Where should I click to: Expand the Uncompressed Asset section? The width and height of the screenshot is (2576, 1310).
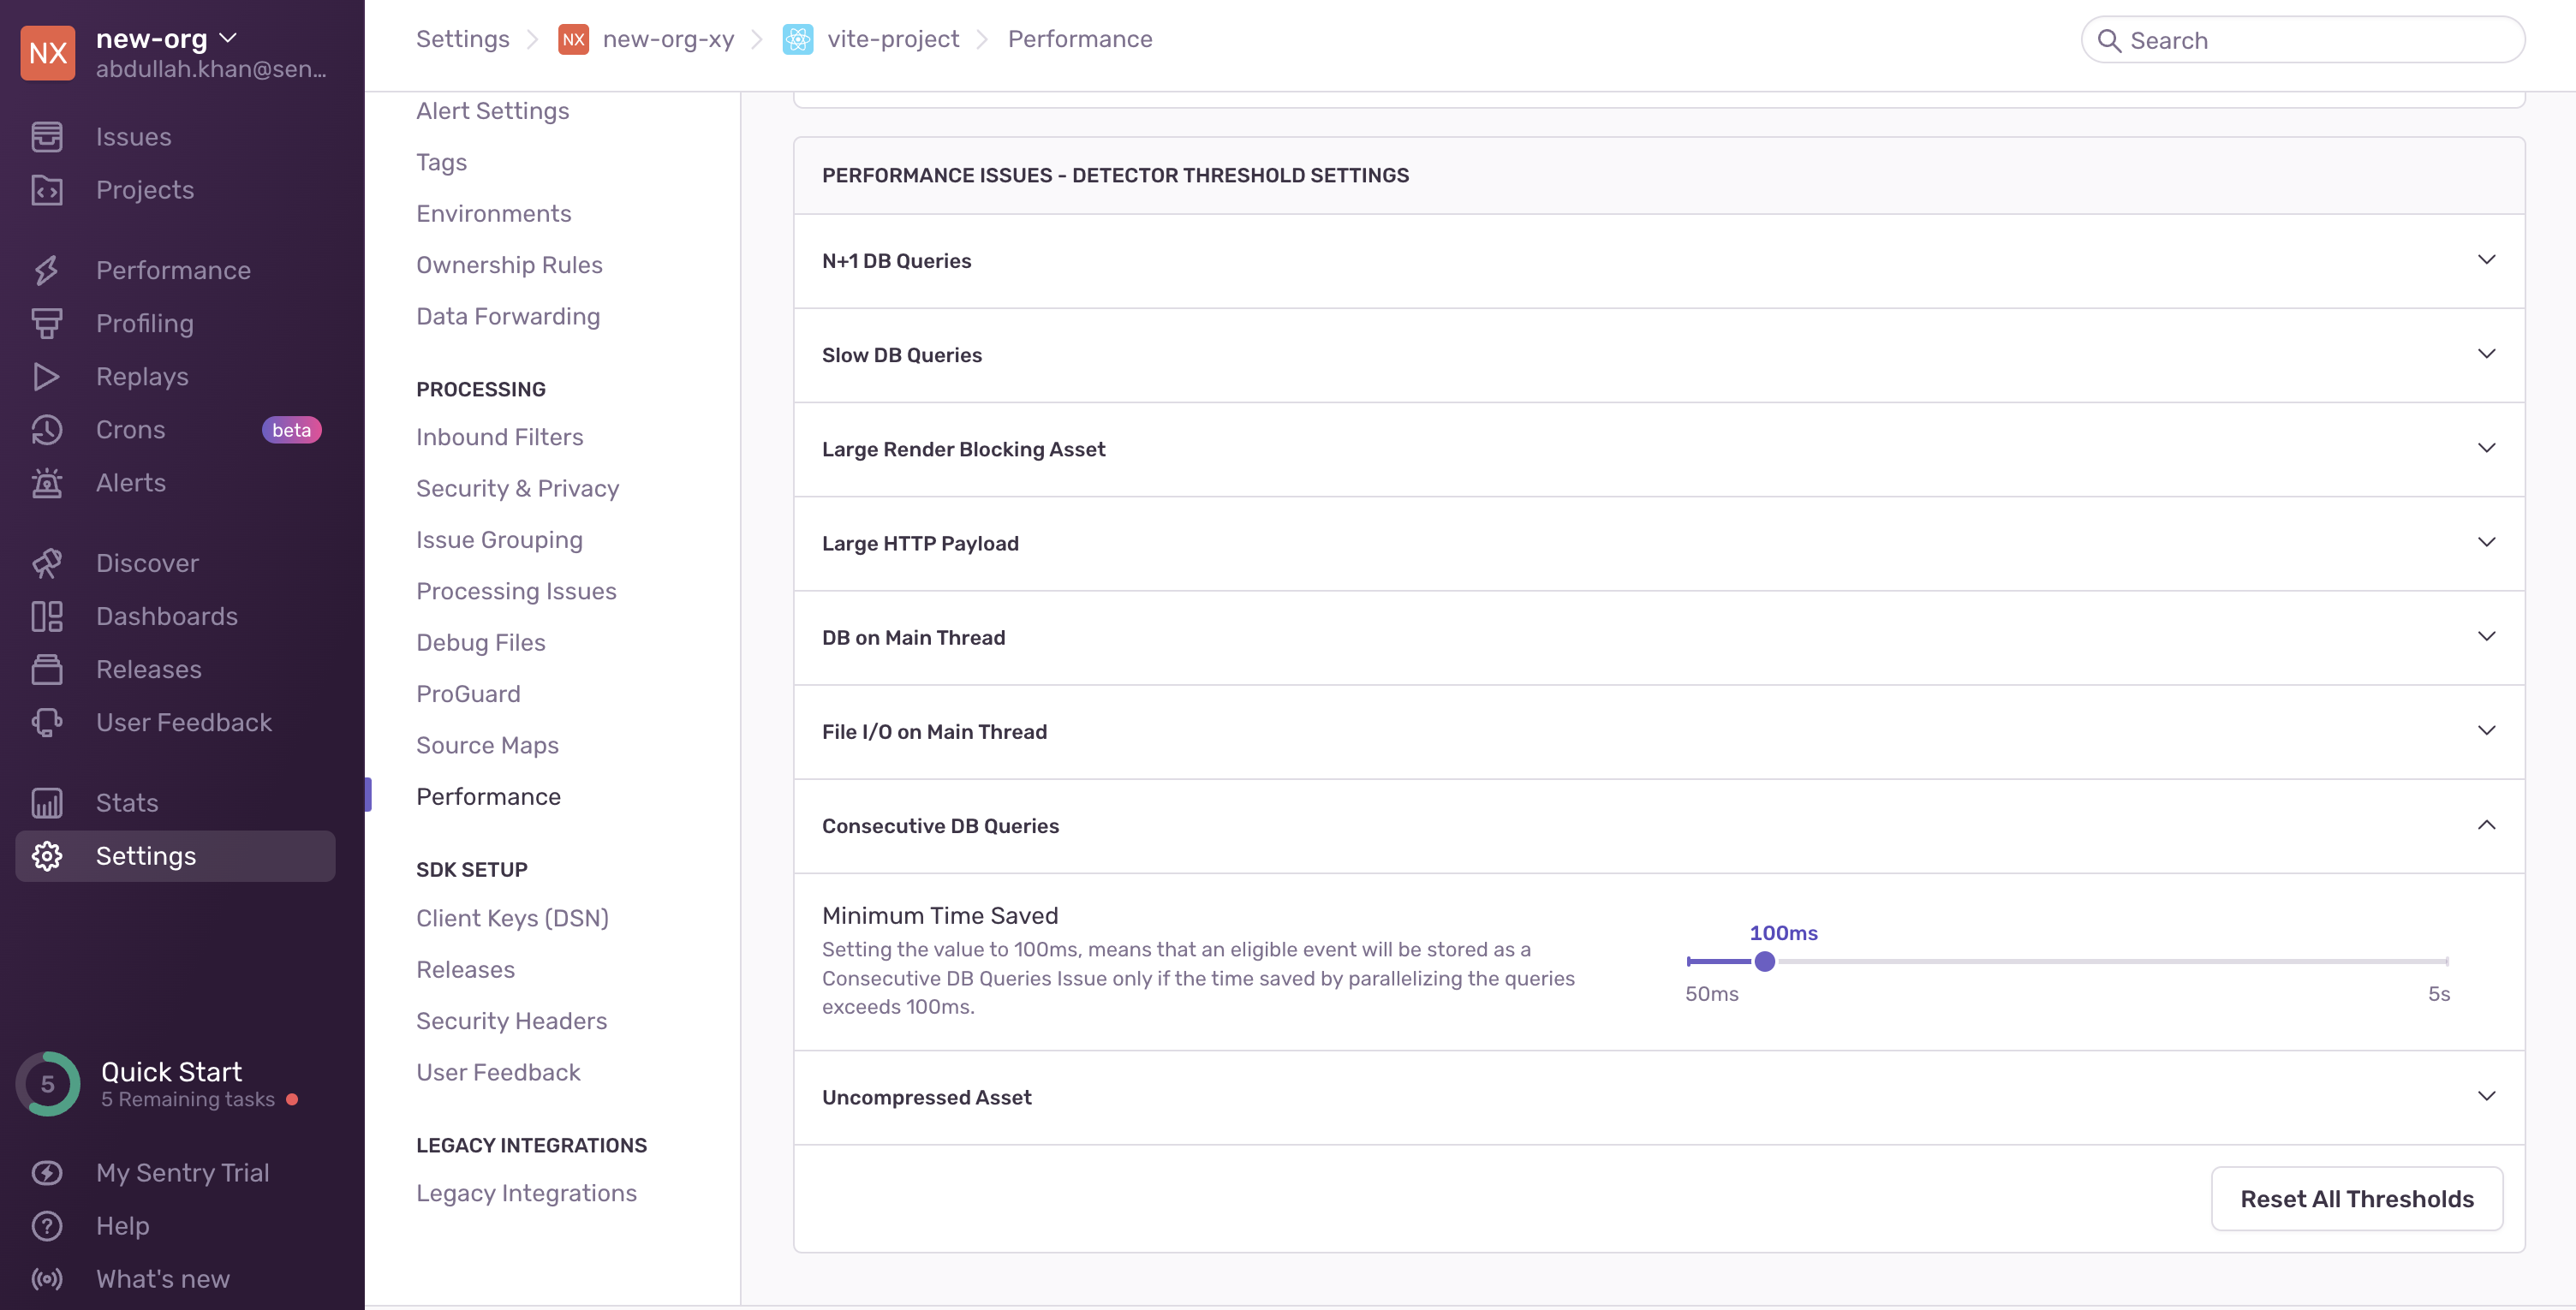pos(2486,1097)
